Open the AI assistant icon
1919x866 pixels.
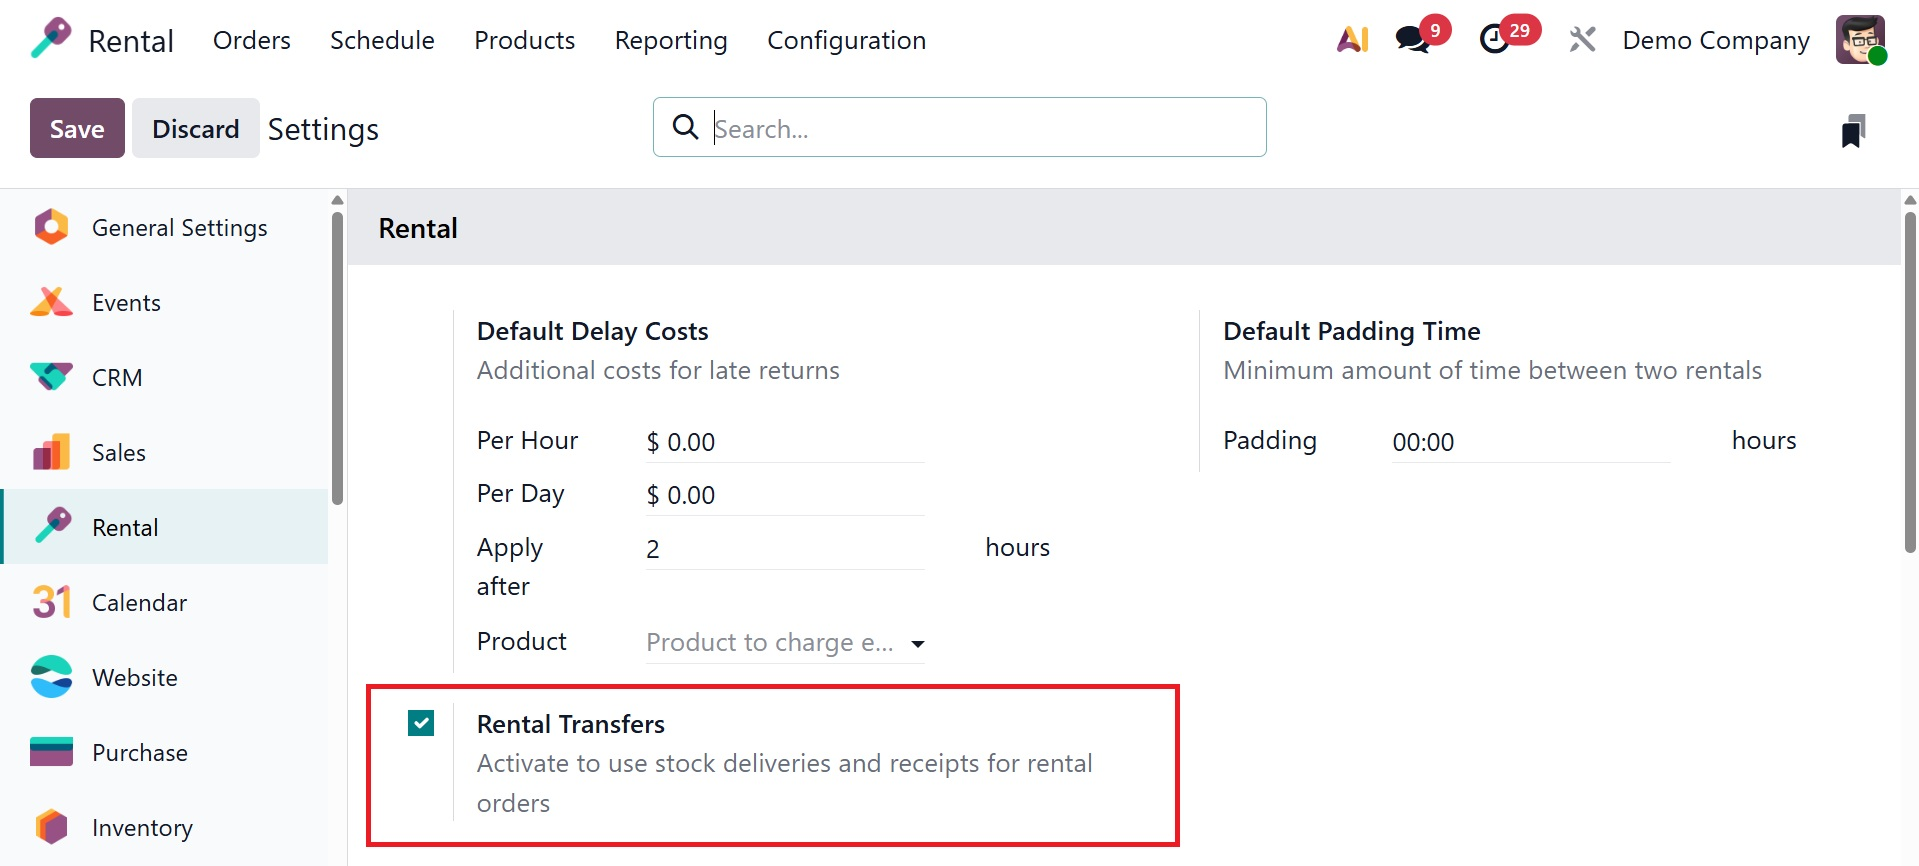click(1352, 39)
